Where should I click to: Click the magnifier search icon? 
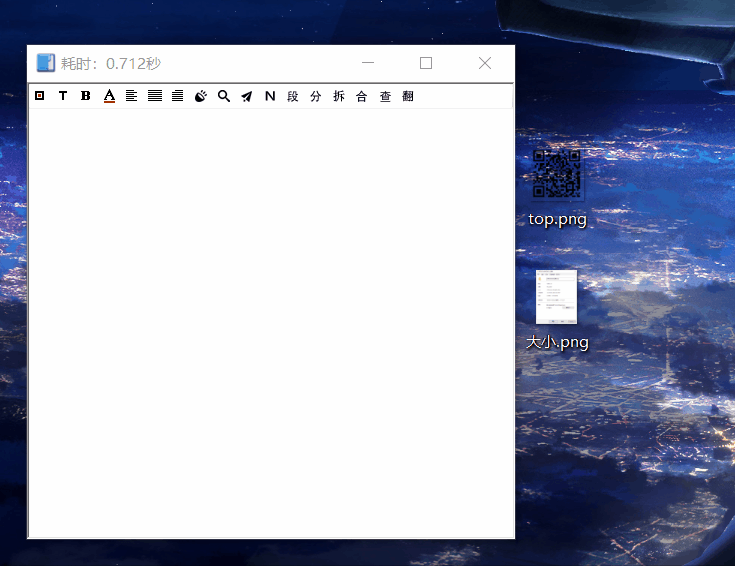click(x=224, y=96)
